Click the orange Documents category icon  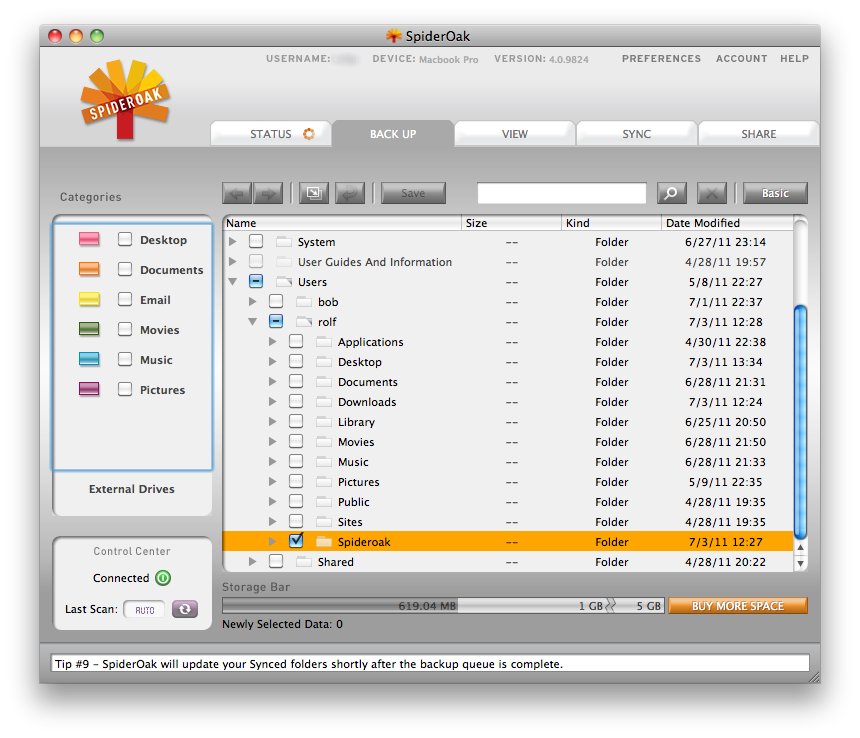pyautogui.click(x=89, y=270)
